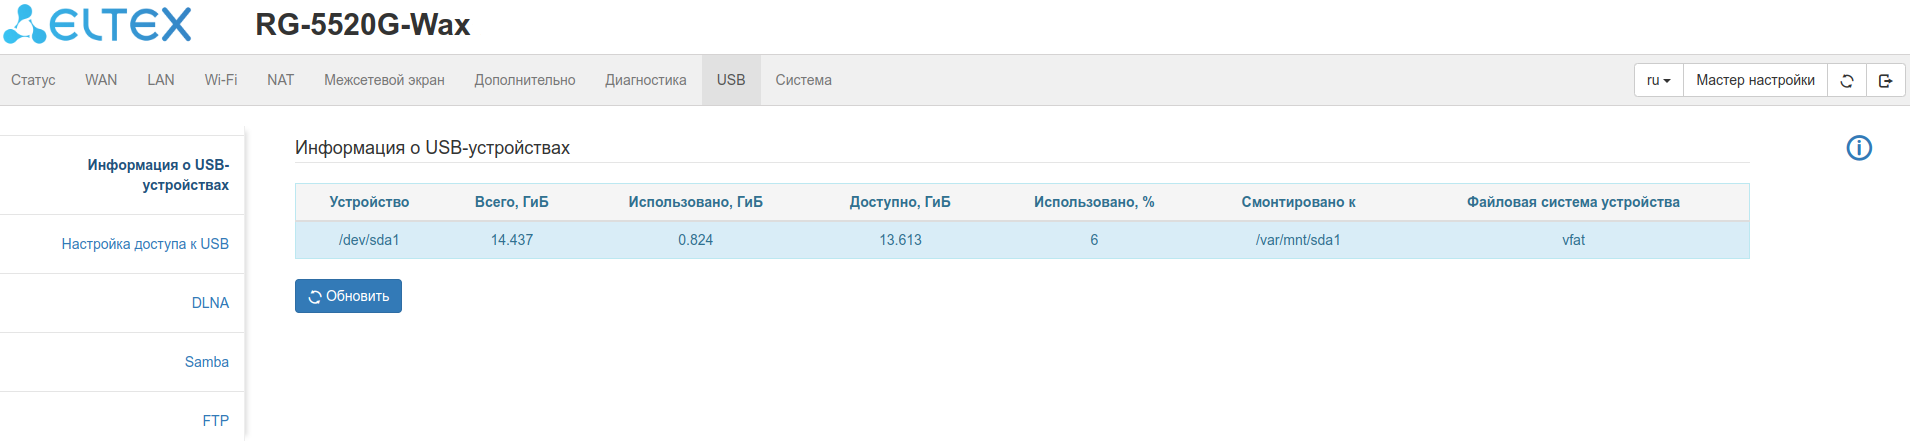Select DLNA in the sidebar

[x=210, y=303]
